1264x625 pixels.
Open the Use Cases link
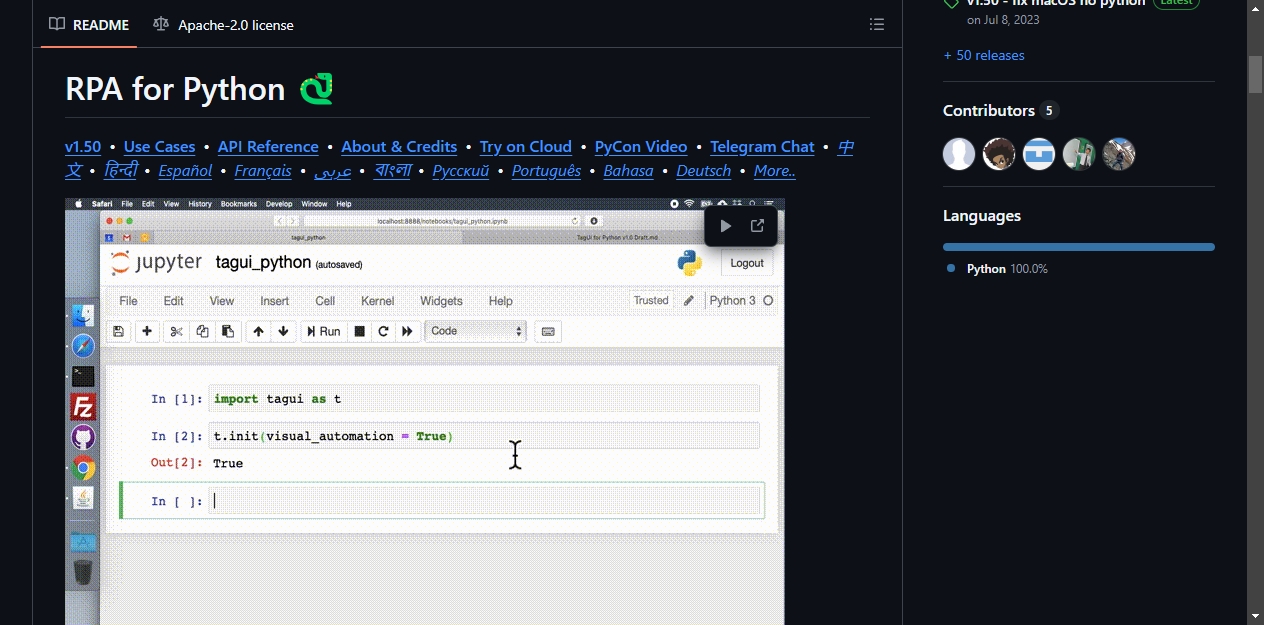coord(160,147)
